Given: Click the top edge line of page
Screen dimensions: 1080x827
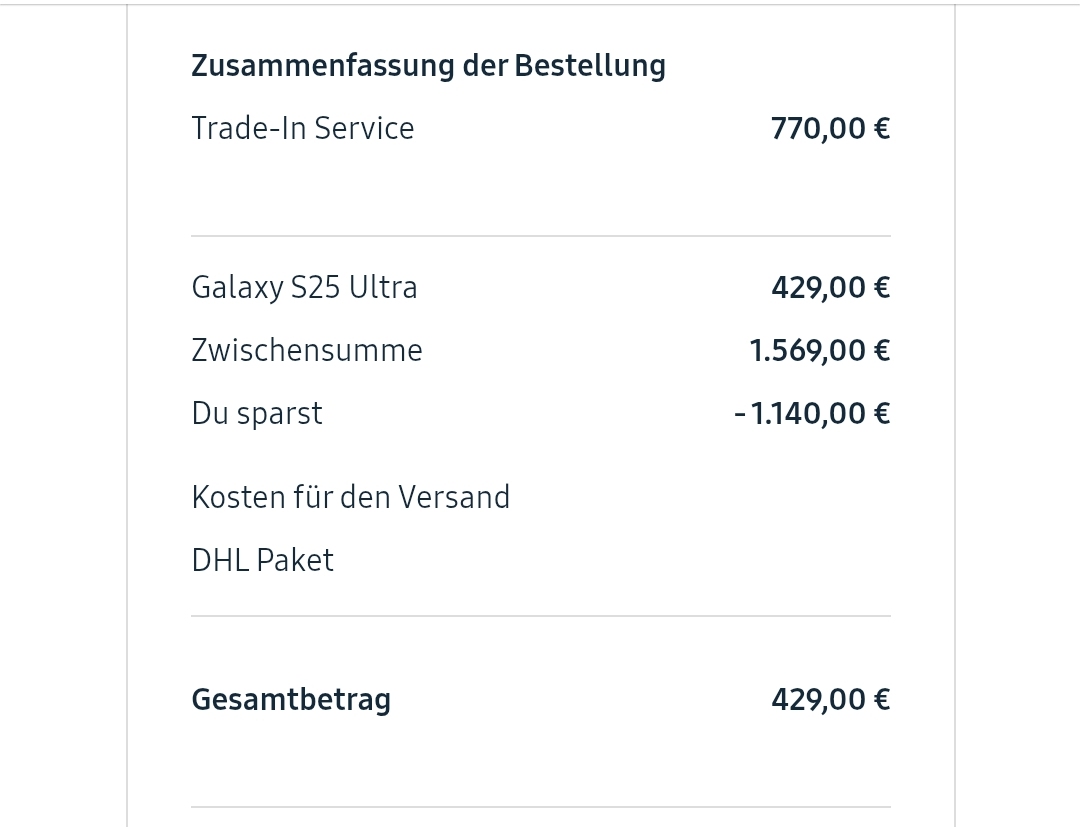Looking at the screenshot, I should [540, 5].
